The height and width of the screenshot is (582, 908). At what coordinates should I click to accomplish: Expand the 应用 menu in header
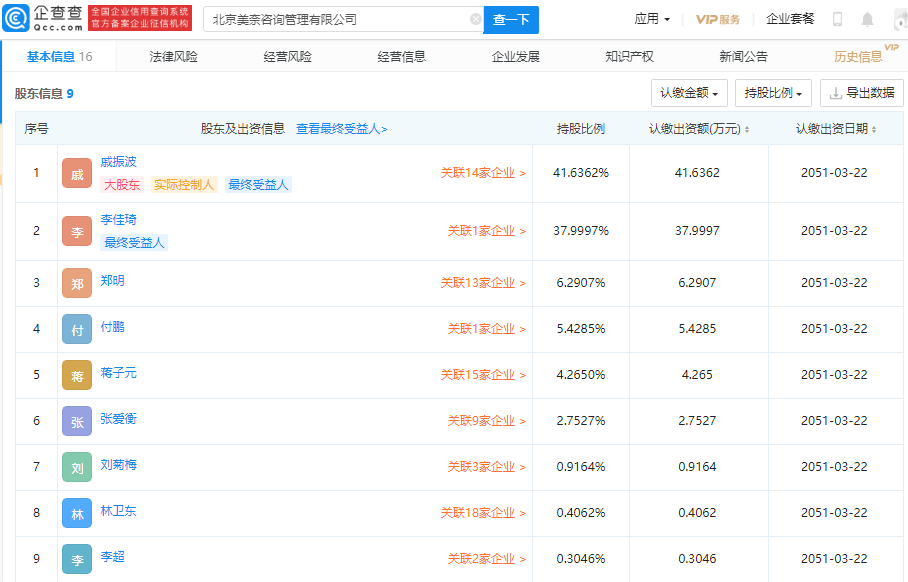pos(652,19)
